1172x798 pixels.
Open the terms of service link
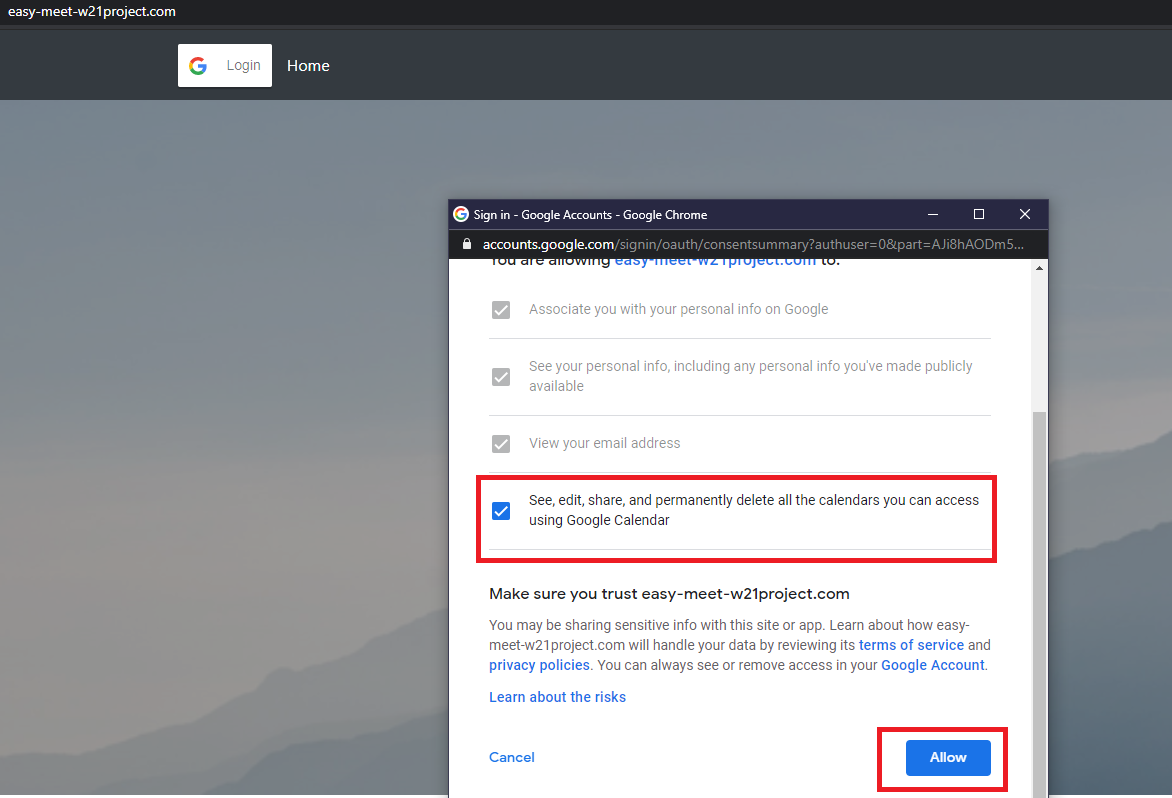[x=911, y=645]
